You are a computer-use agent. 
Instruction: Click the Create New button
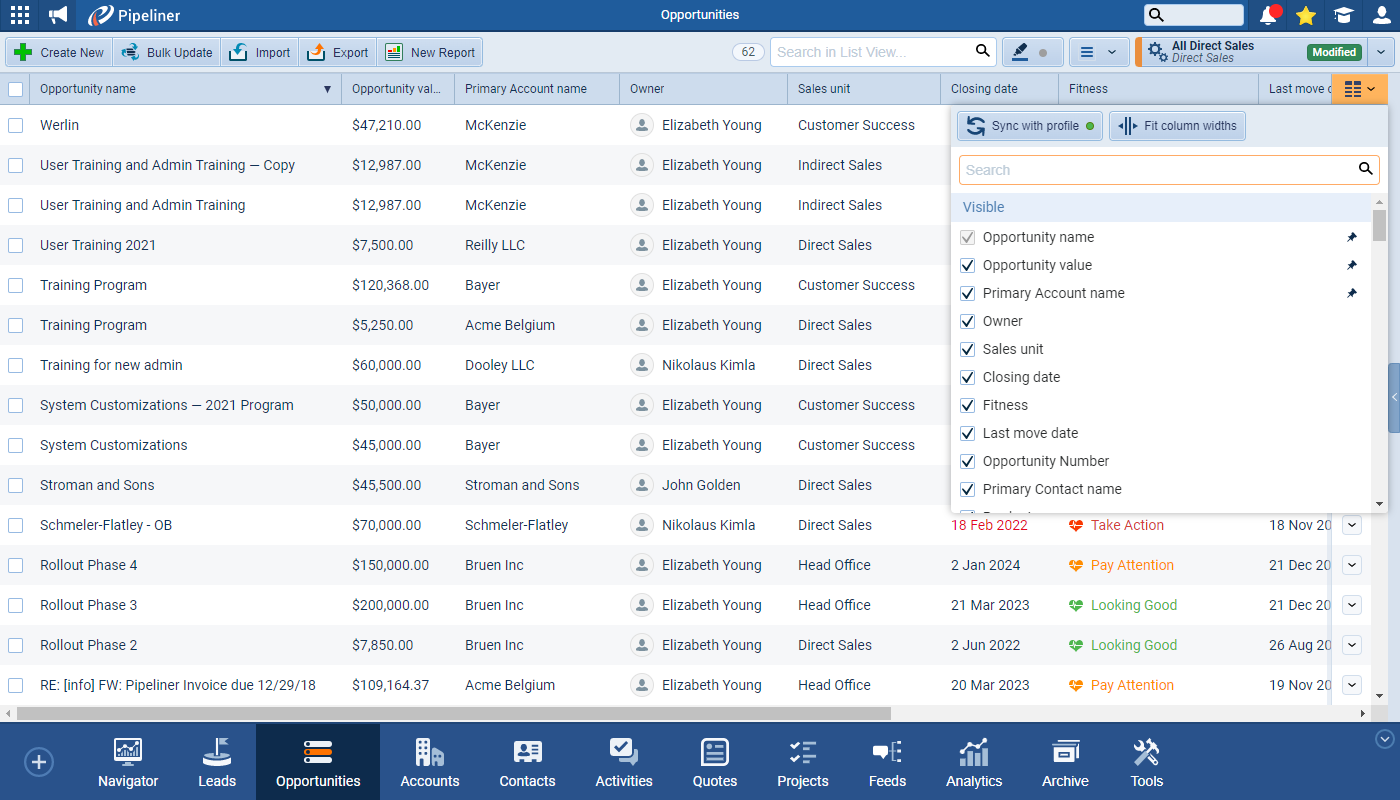[x=59, y=52]
